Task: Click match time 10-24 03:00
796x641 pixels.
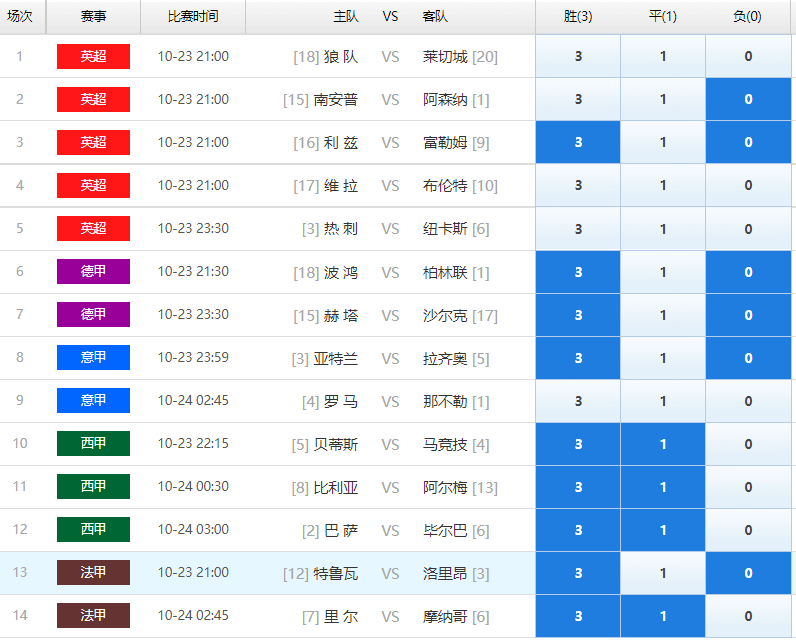Action: pos(193,529)
